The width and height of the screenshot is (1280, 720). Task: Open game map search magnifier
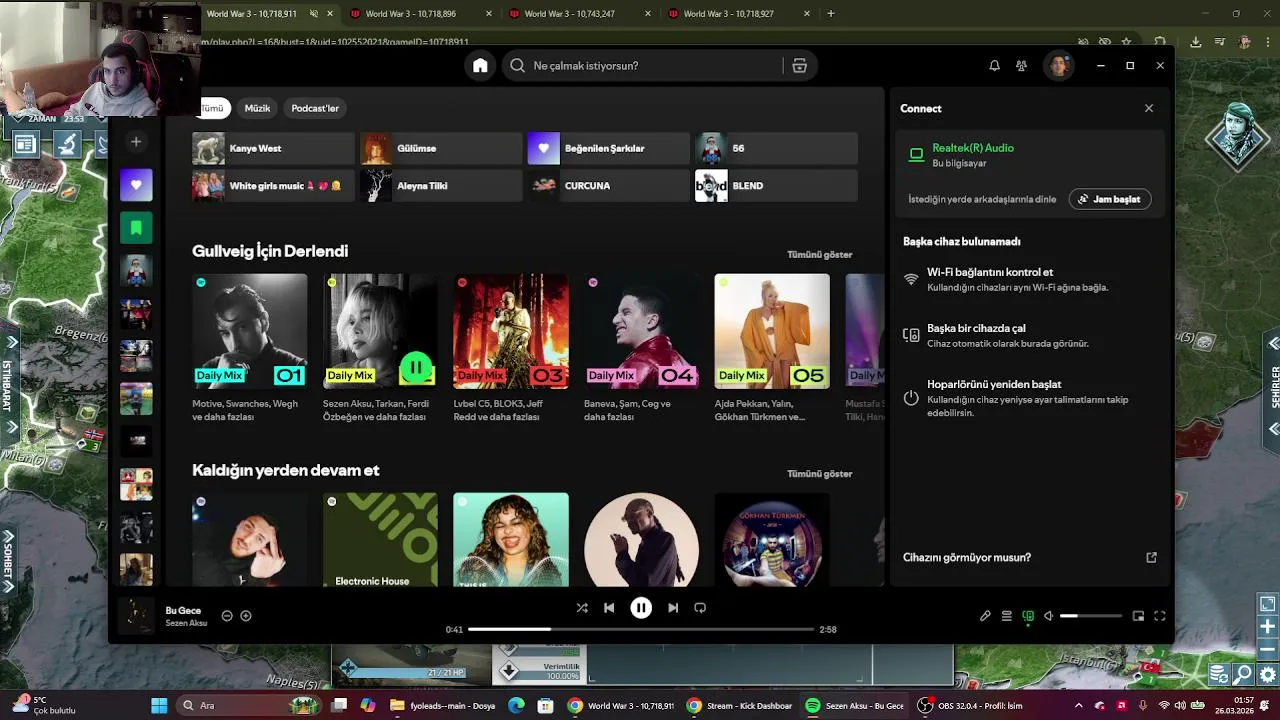pos(1243,675)
